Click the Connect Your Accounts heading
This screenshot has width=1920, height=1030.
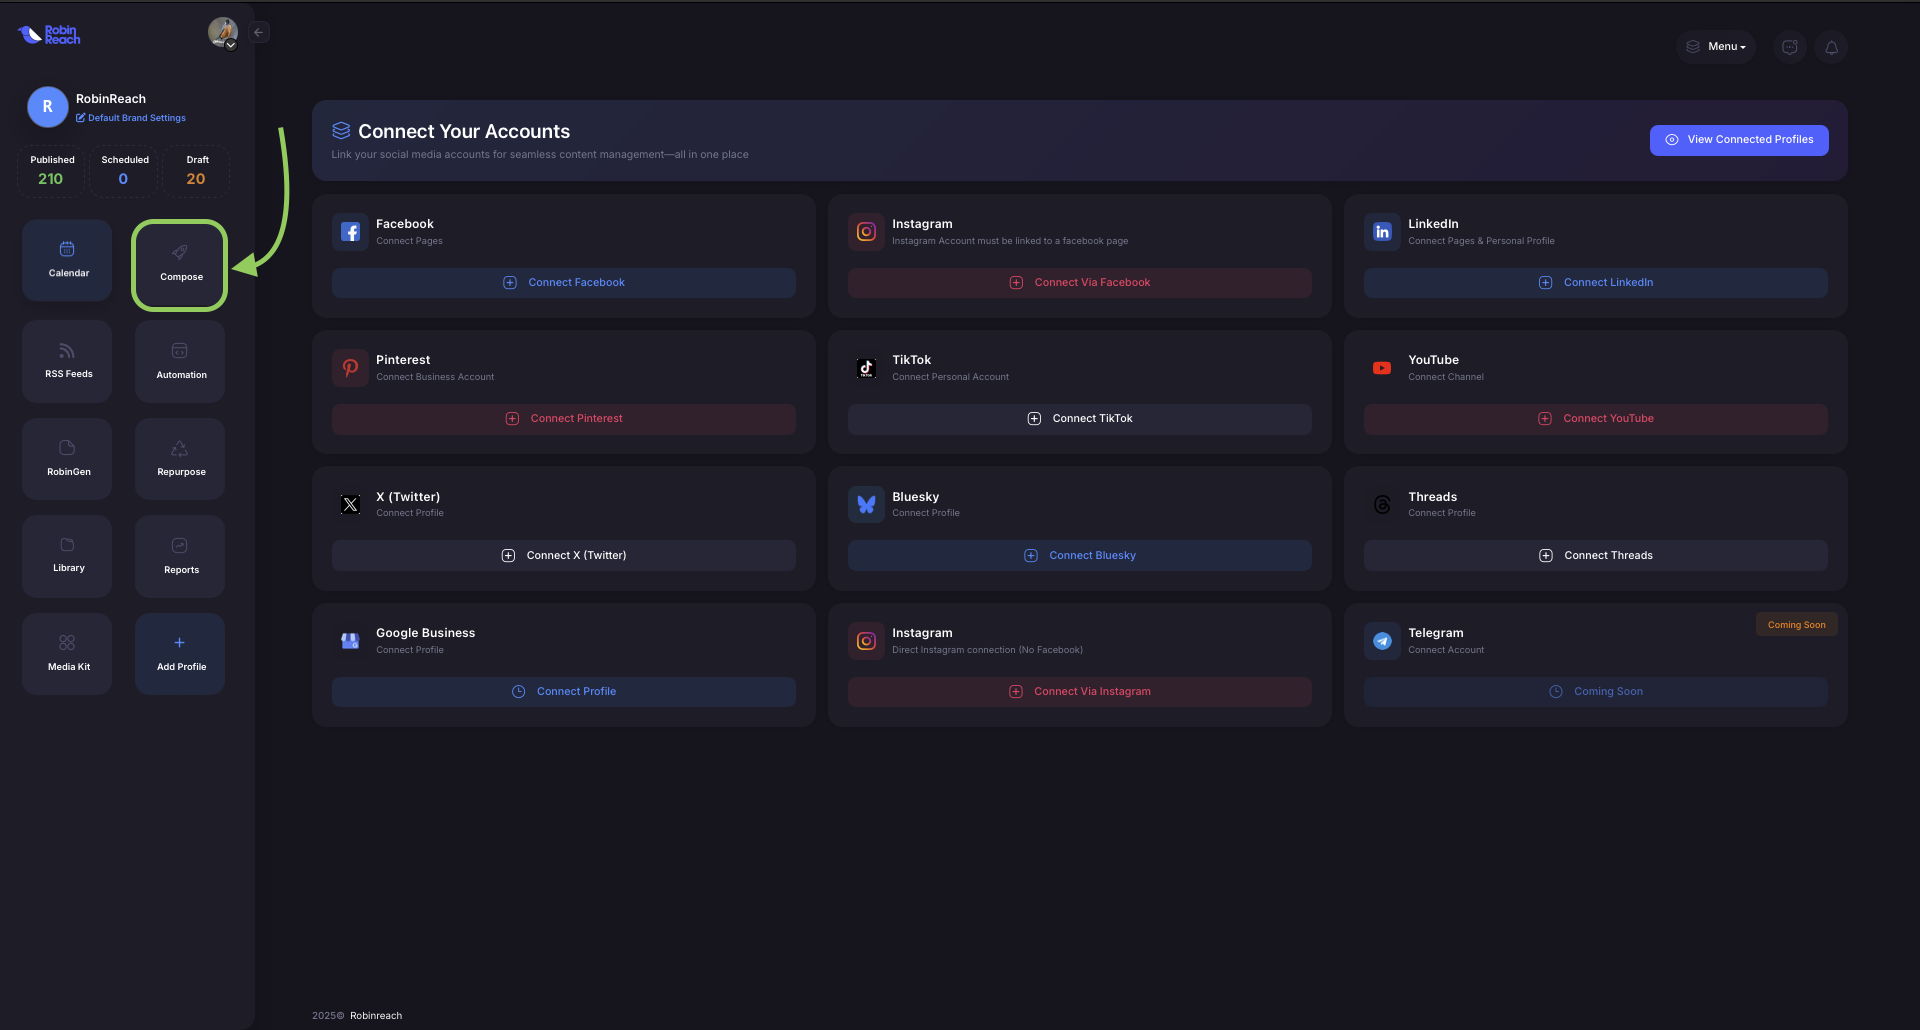(464, 131)
